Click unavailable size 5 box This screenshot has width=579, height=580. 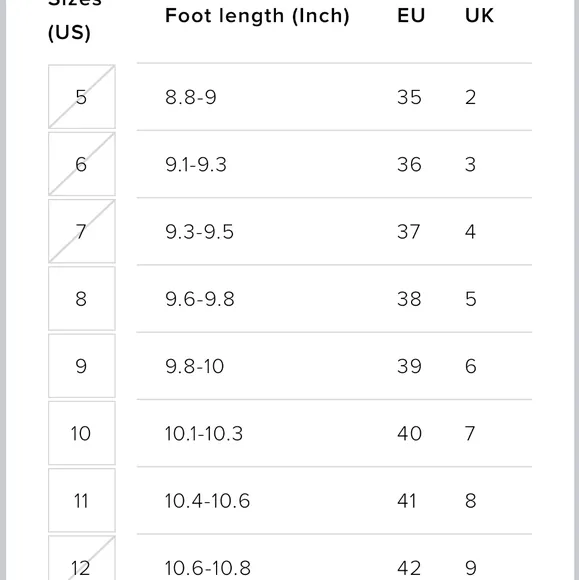[x=82, y=97]
